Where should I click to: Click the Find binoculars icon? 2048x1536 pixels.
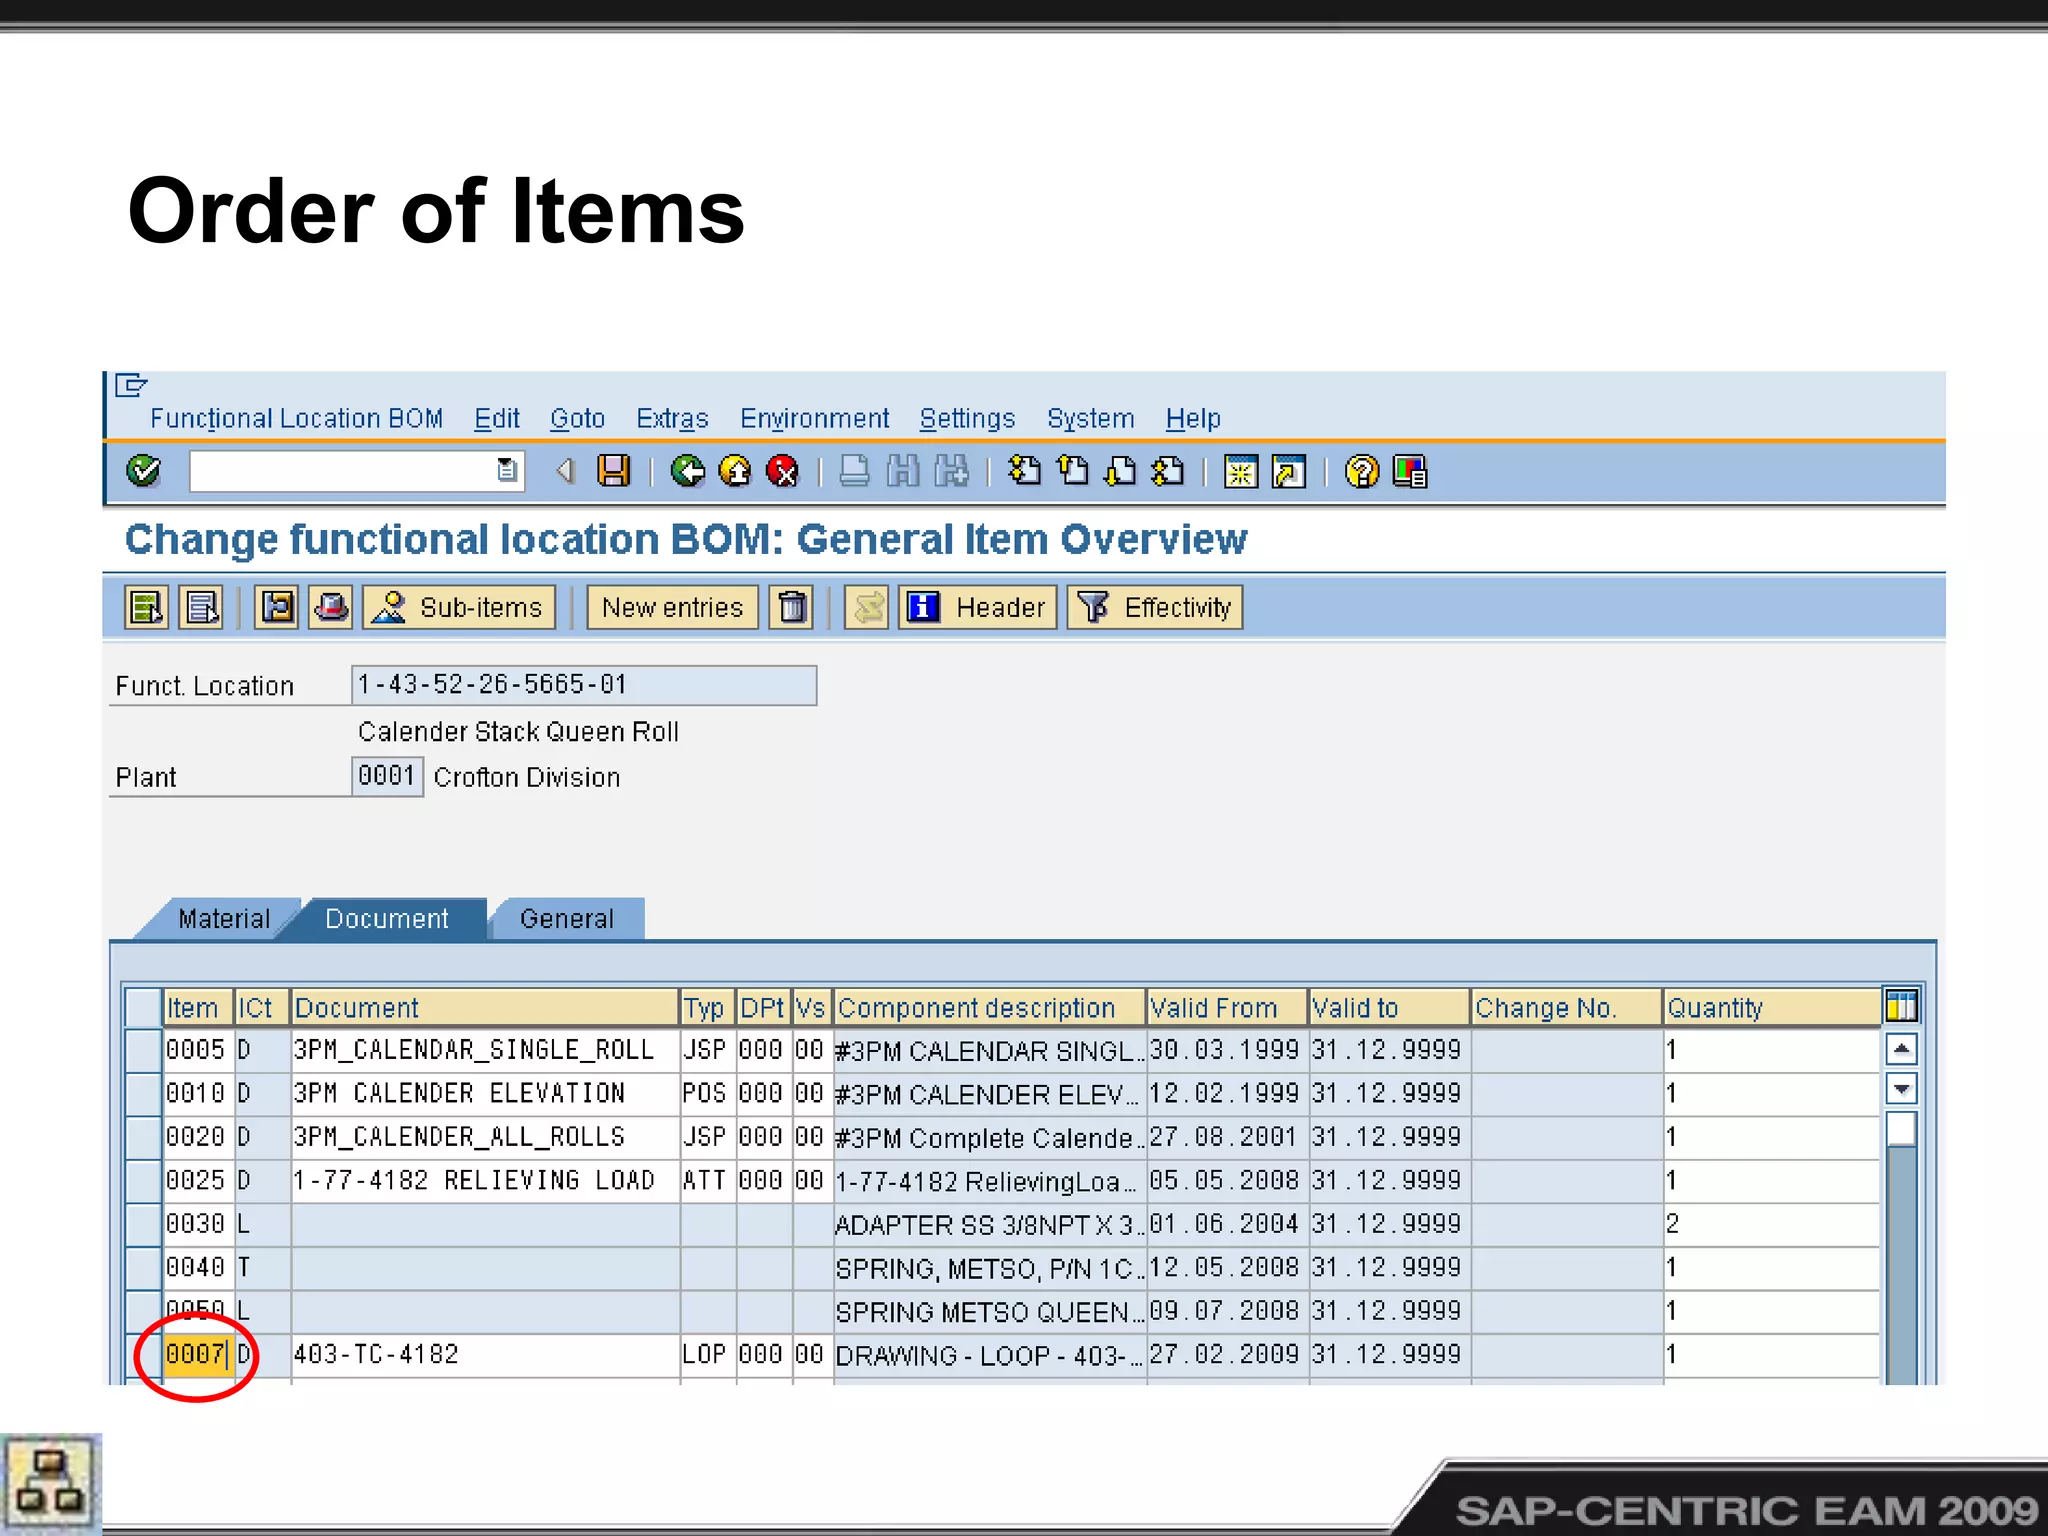pyautogui.click(x=902, y=470)
